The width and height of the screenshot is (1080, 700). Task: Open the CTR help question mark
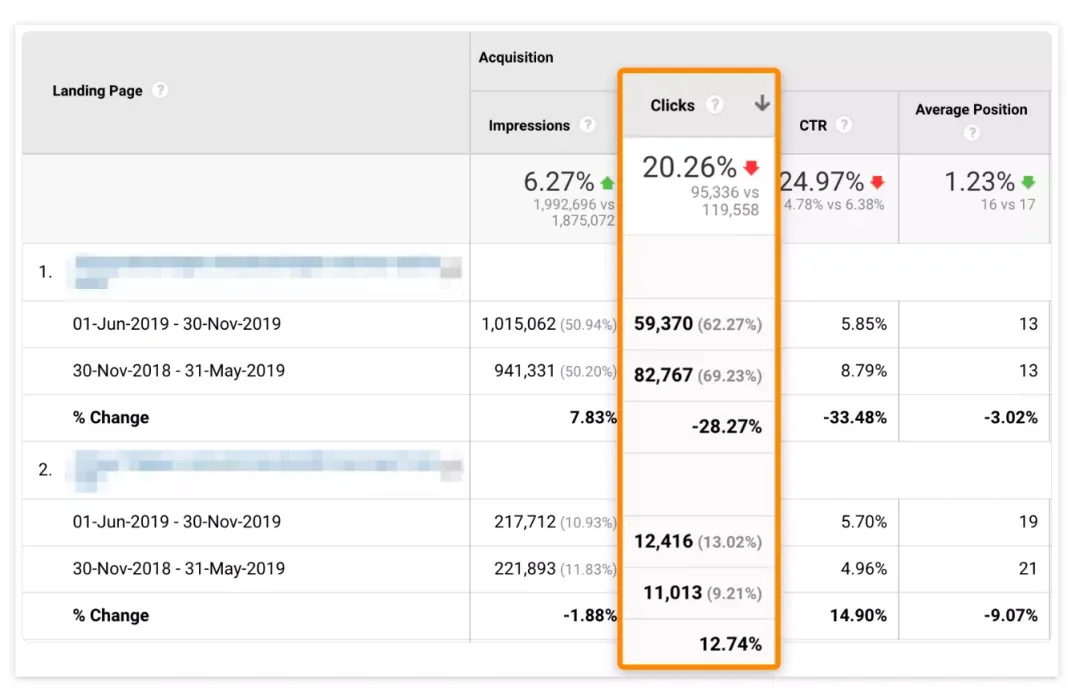coord(844,125)
